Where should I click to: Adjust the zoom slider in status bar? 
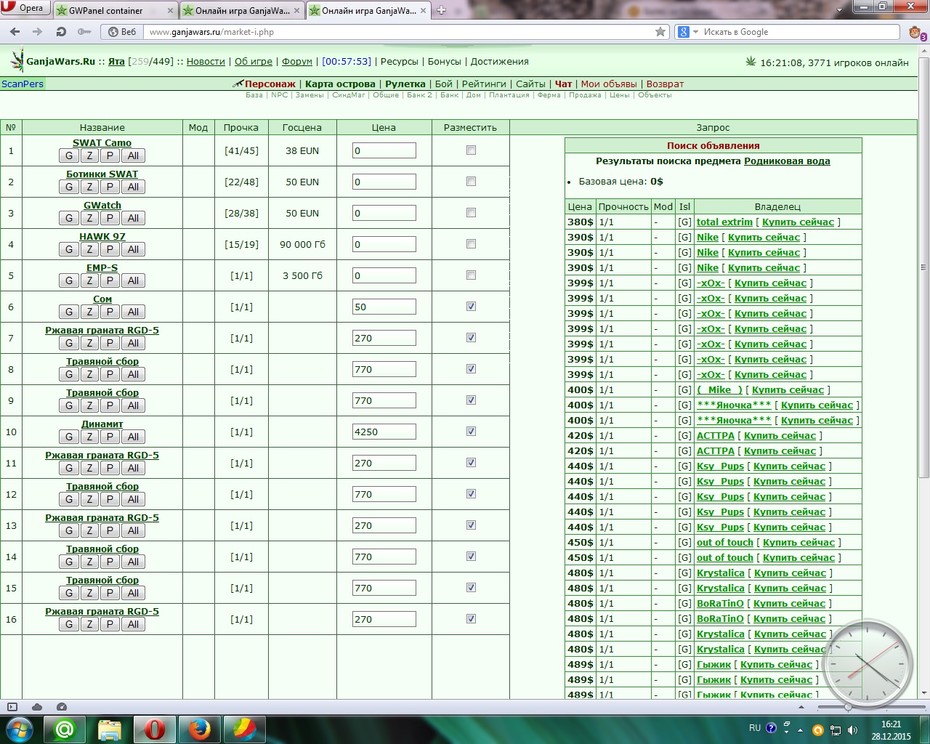click(848, 707)
